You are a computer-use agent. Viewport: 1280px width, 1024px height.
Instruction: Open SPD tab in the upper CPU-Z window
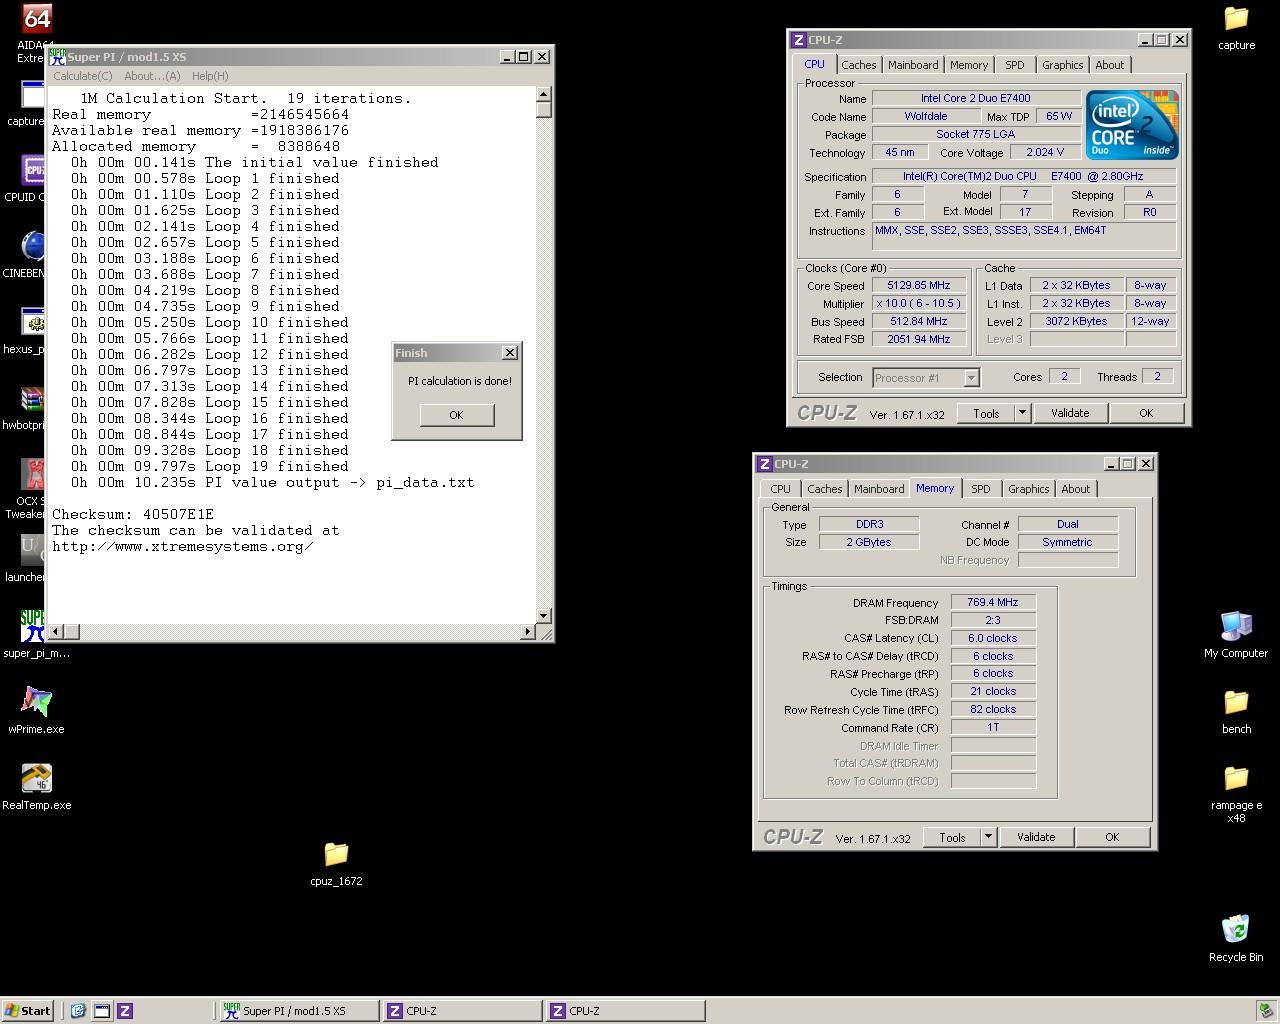pos(1015,65)
